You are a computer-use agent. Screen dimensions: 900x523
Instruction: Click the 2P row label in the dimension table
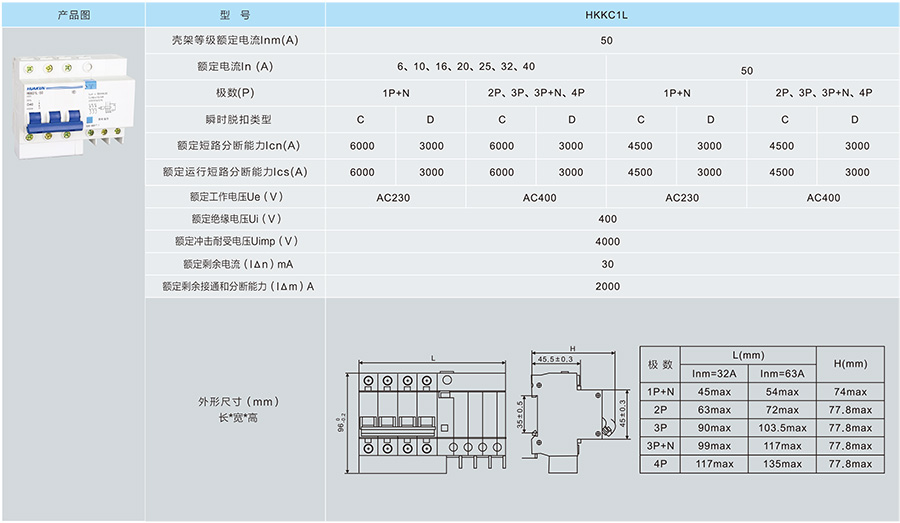point(660,410)
